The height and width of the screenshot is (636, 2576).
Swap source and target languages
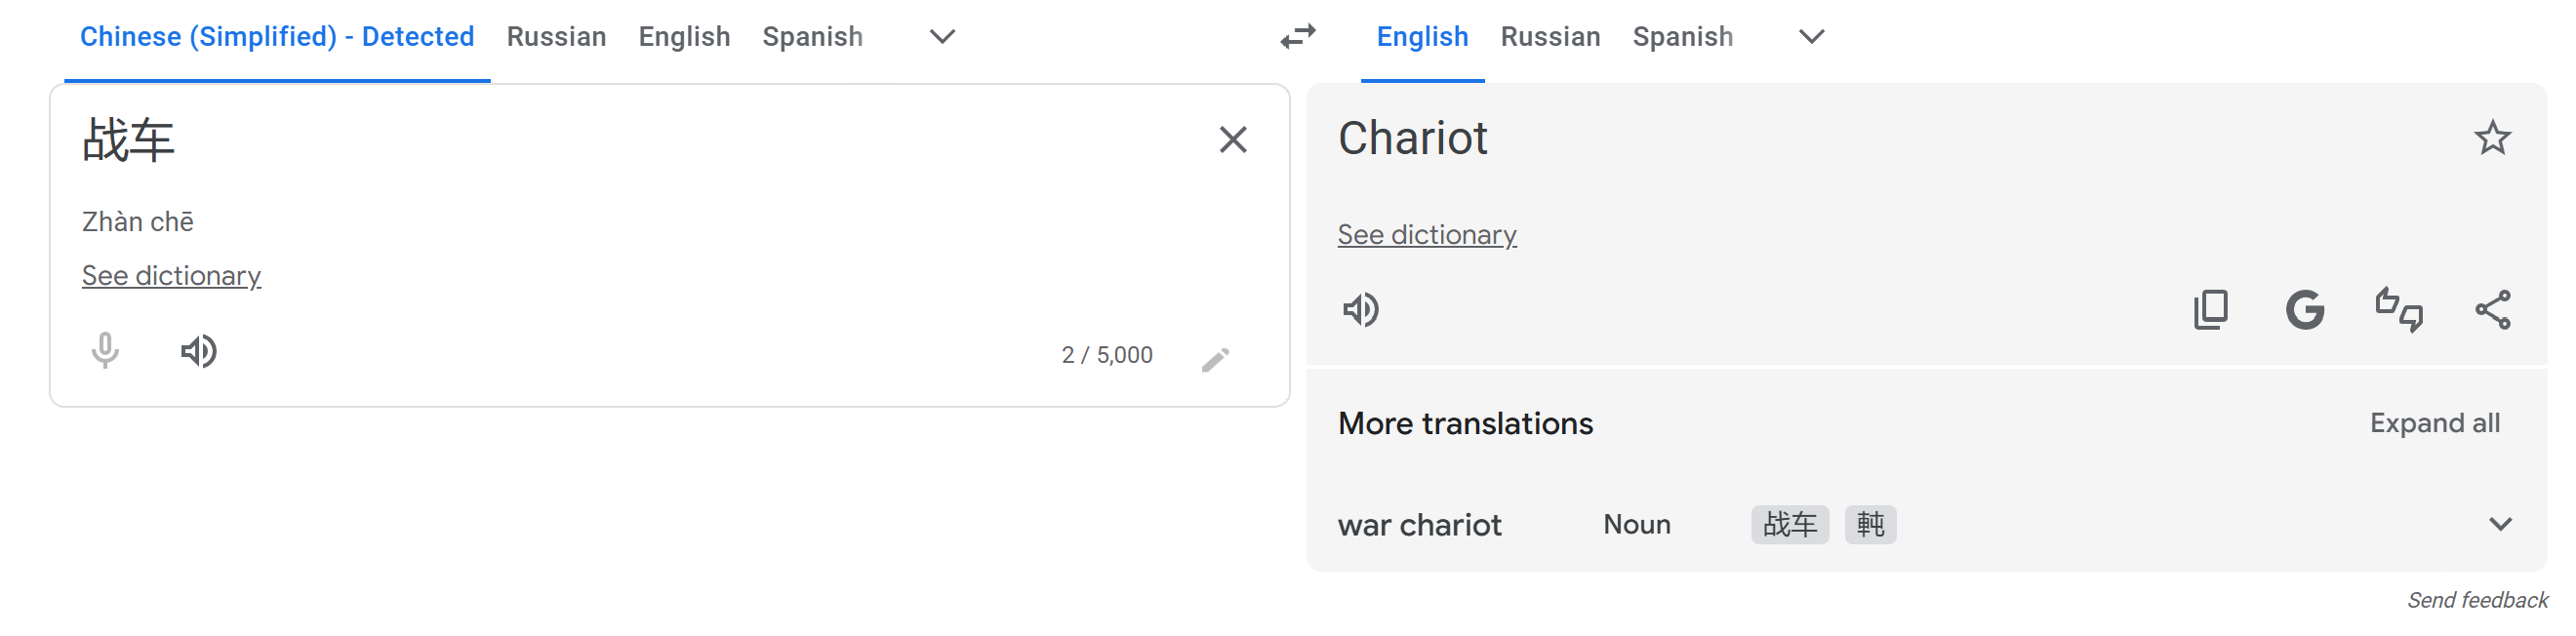tap(1298, 37)
